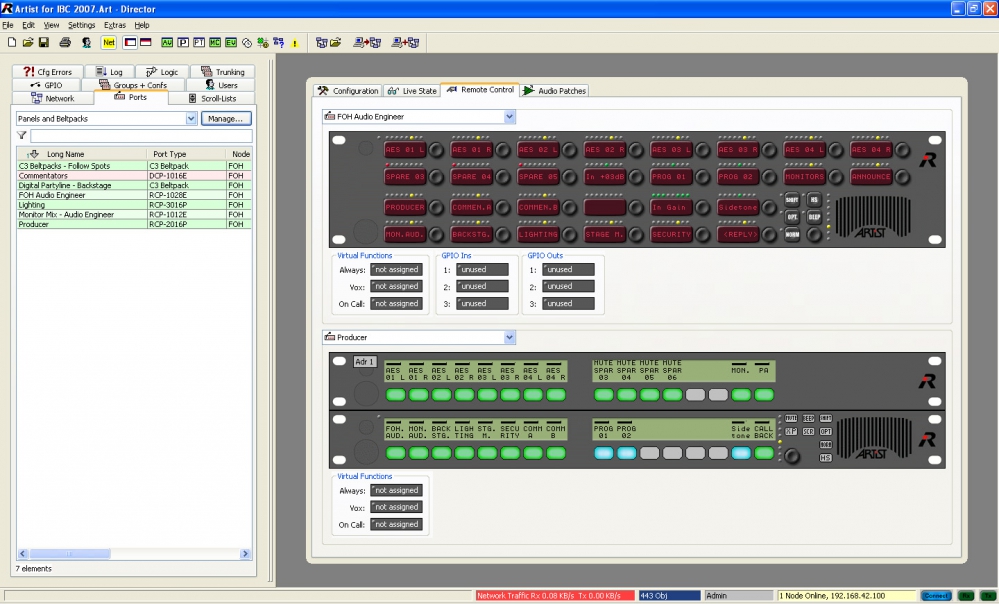Expand the Producer panel selector dropdown
999x604 pixels.
point(509,338)
